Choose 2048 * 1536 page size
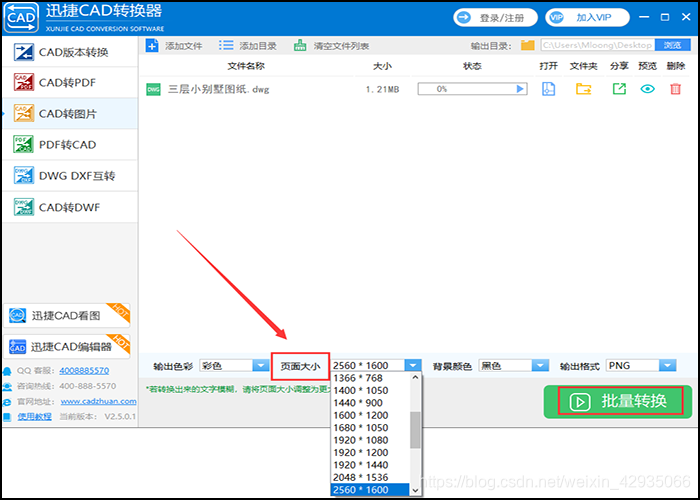 [x=370, y=478]
